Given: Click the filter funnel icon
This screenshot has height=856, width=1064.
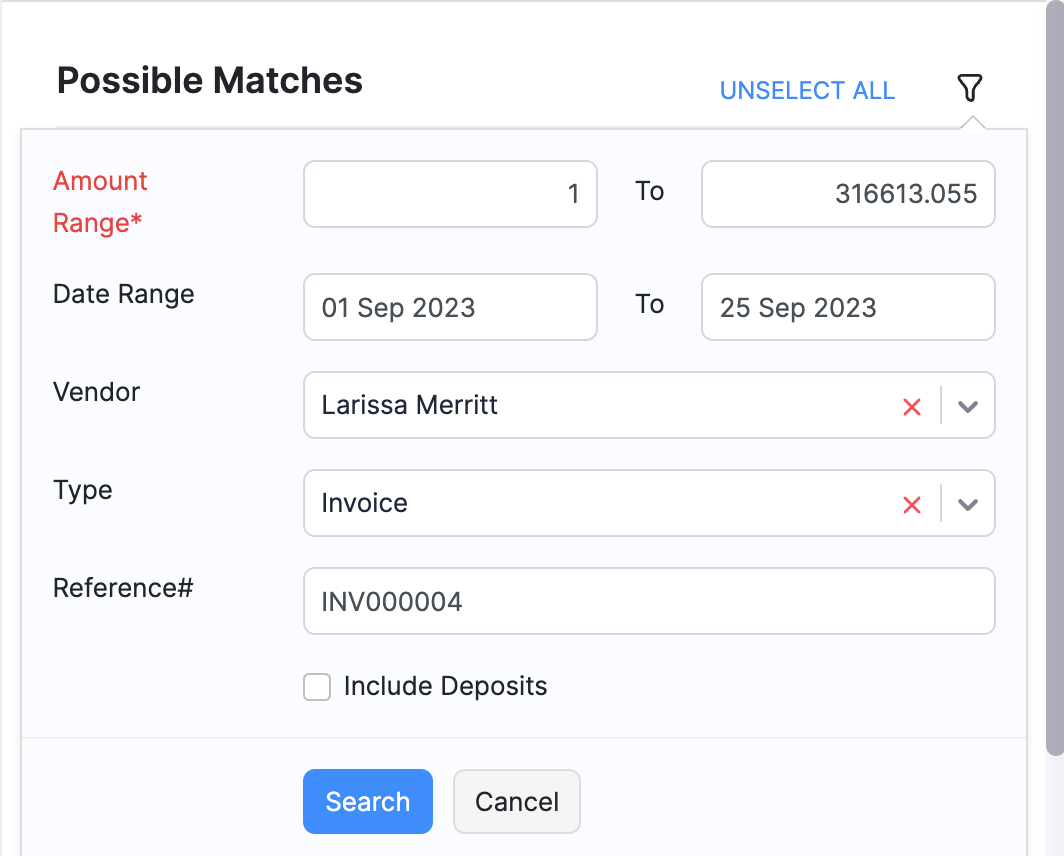Looking at the screenshot, I should 969,88.
